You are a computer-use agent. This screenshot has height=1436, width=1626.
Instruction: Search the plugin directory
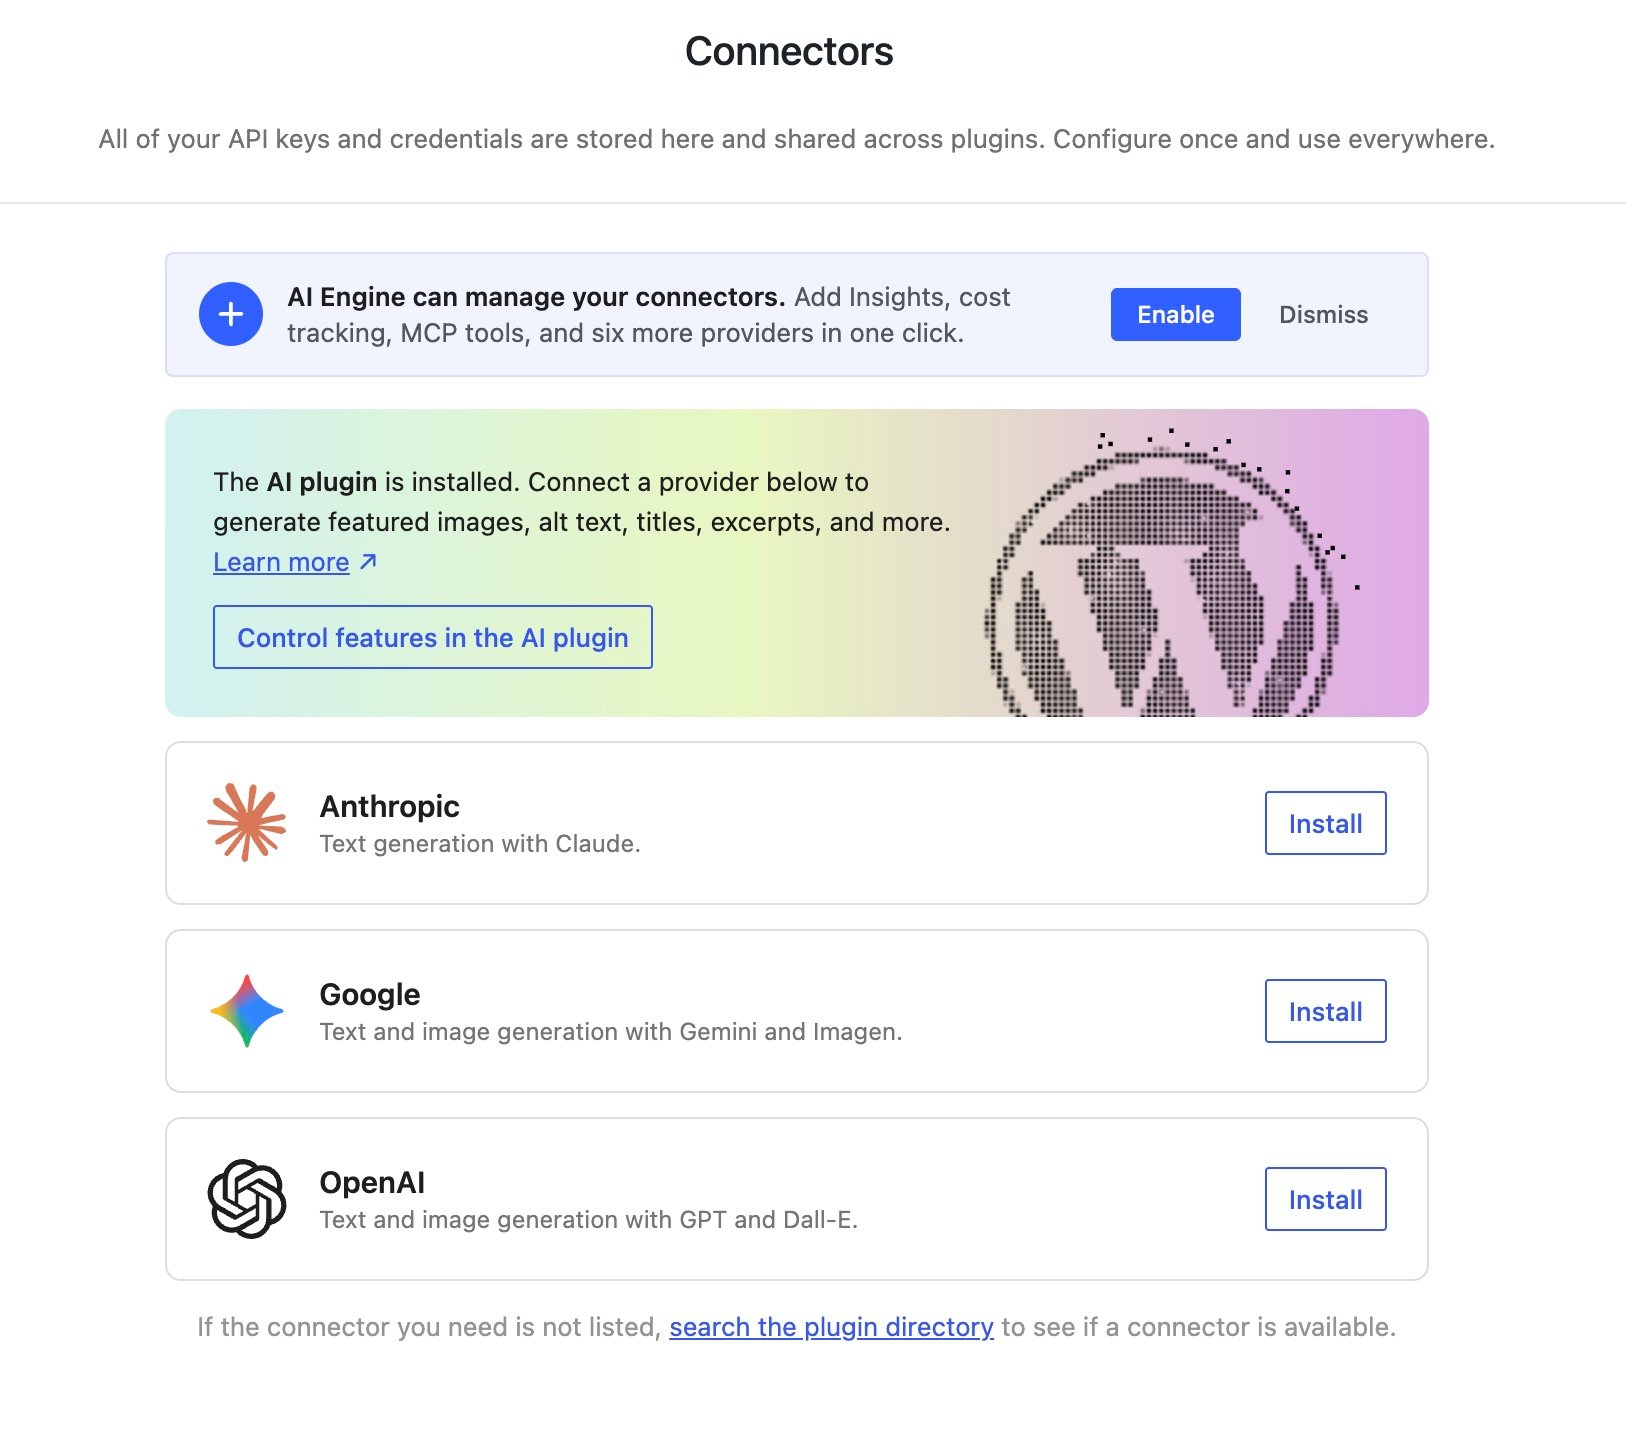(x=832, y=1326)
